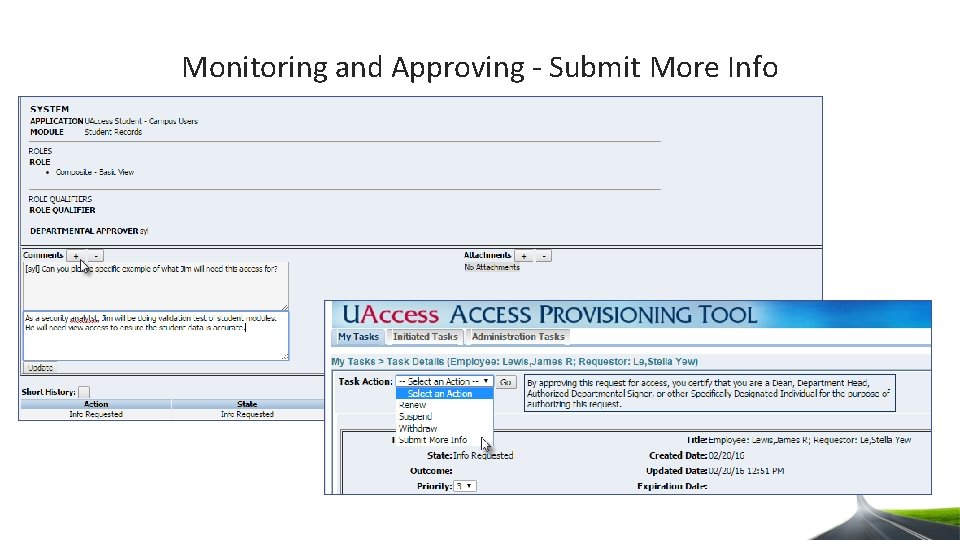Open the Priority dropdown
960x540 pixels.
click(x=465, y=486)
